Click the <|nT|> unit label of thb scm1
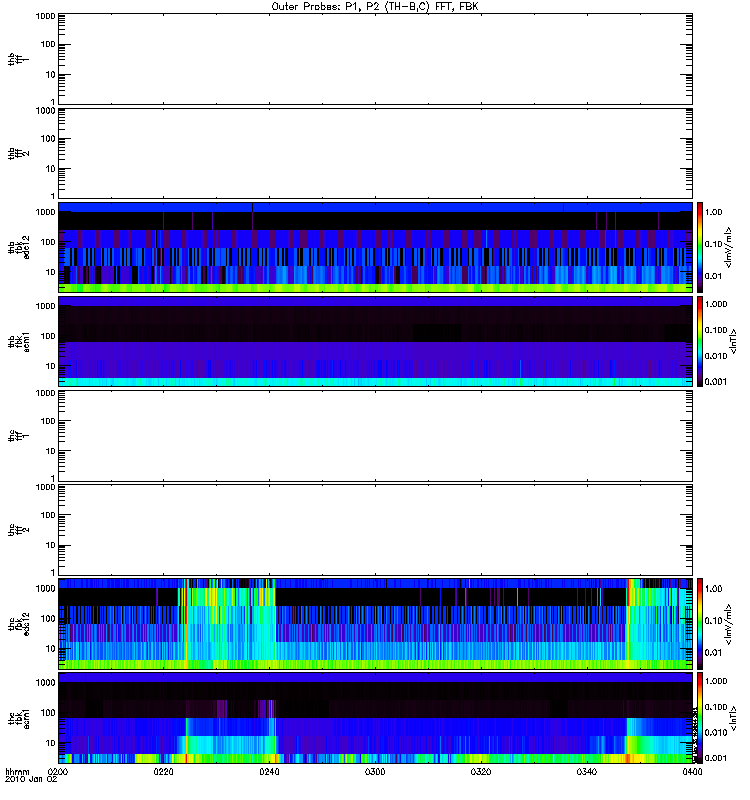This screenshot has height=800, width=750. [734, 341]
